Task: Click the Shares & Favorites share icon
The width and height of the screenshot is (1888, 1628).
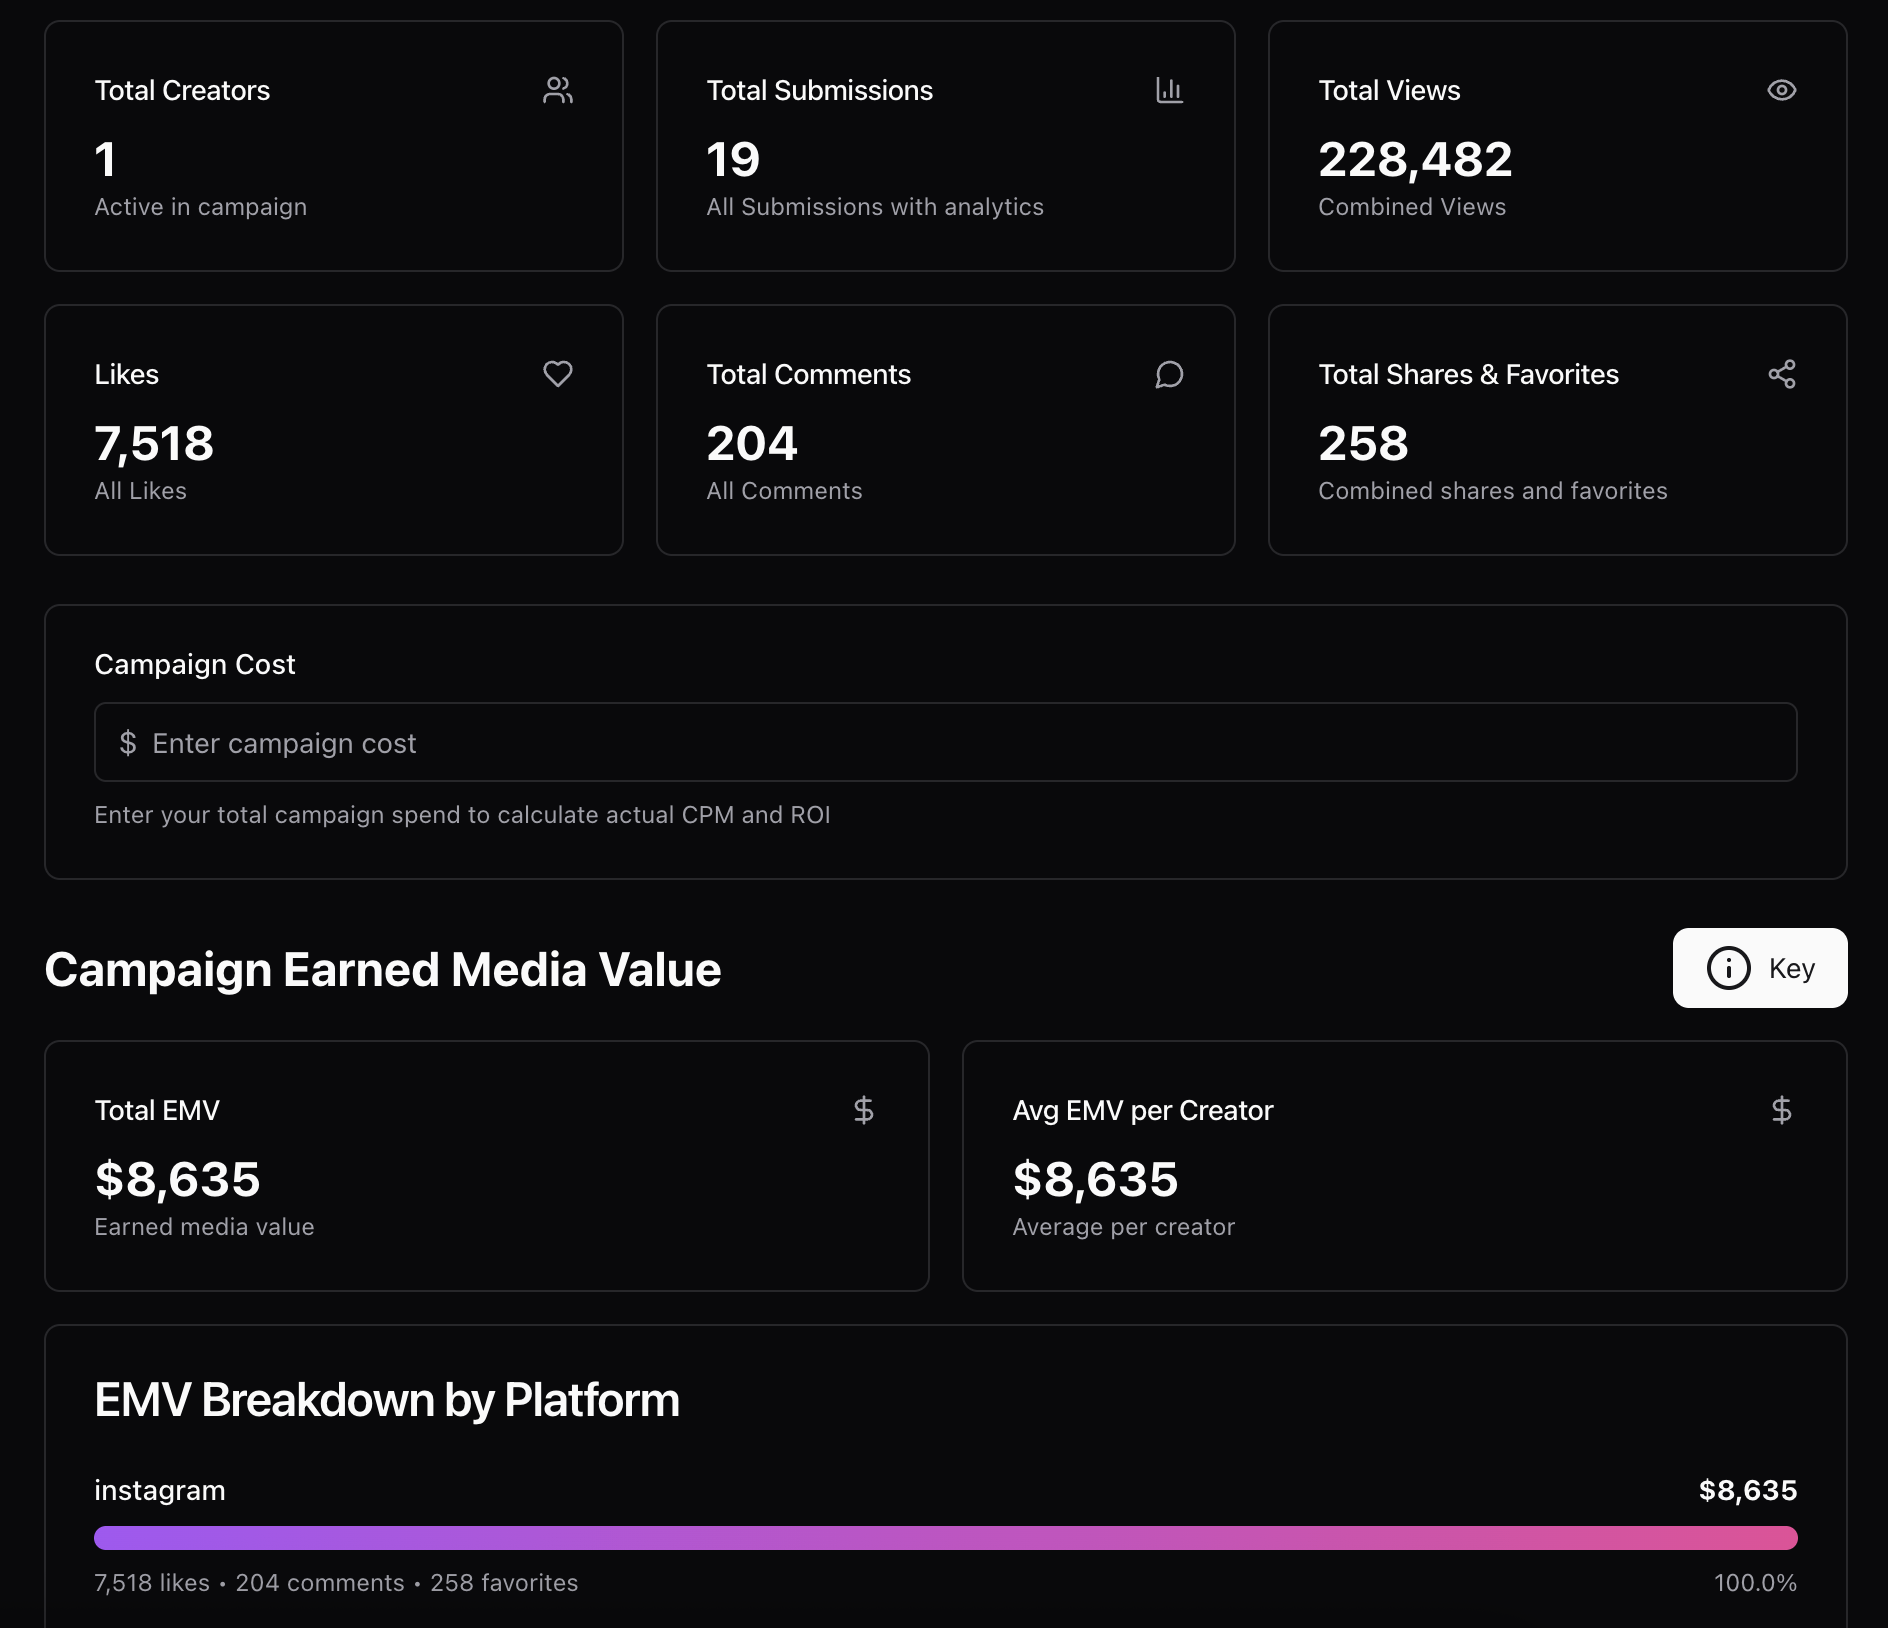Action: (x=1781, y=374)
